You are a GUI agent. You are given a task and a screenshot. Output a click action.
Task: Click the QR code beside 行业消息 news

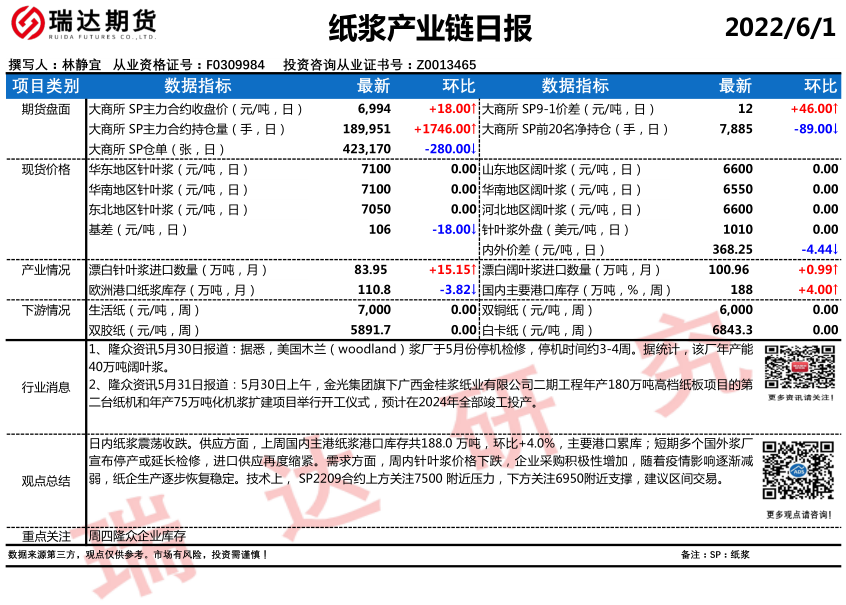point(796,366)
